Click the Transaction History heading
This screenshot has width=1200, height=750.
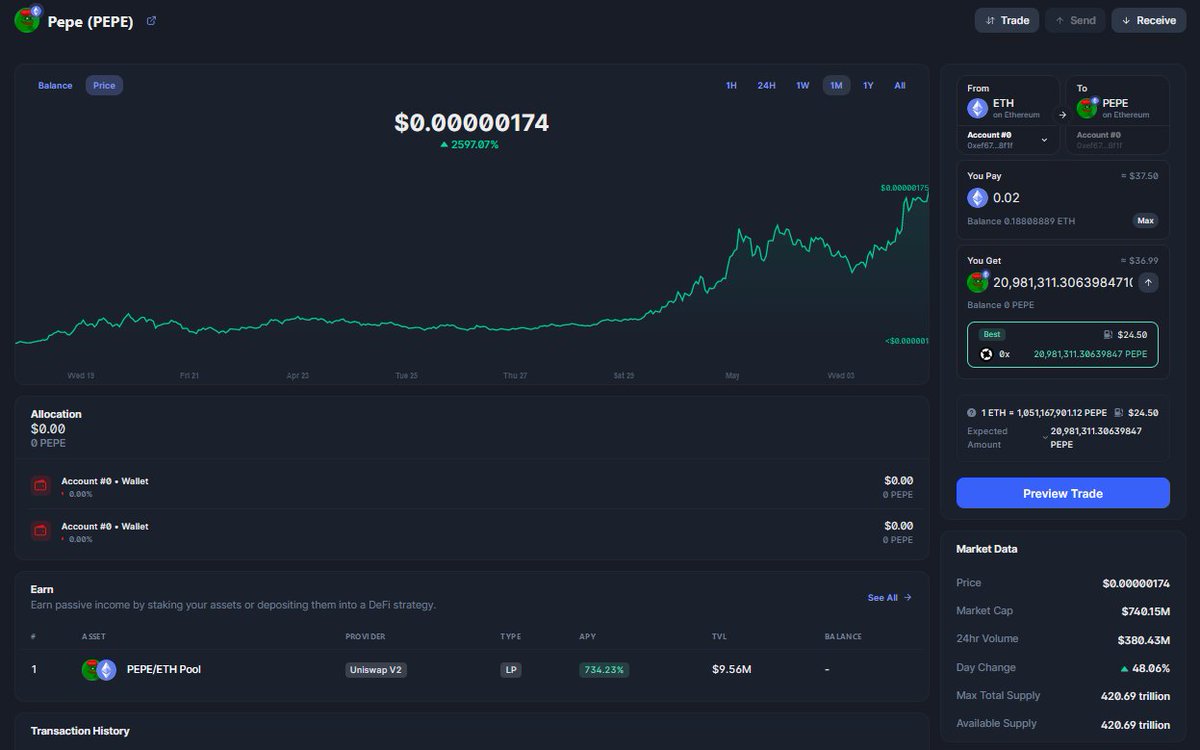(x=80, y=731)
